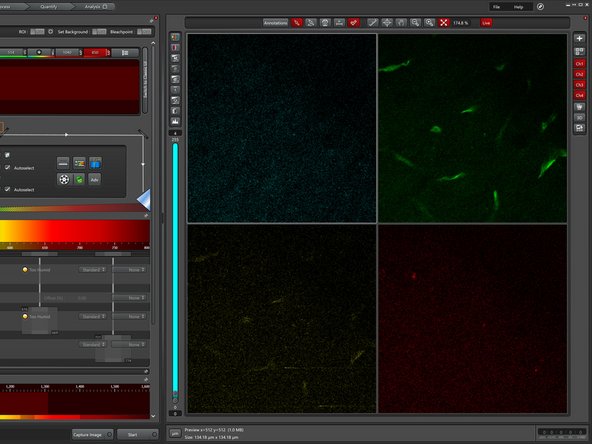Select the center crosshair pan tool
Image resolution: width=592 pixels, height=444 pixels.
pos(387,23)
